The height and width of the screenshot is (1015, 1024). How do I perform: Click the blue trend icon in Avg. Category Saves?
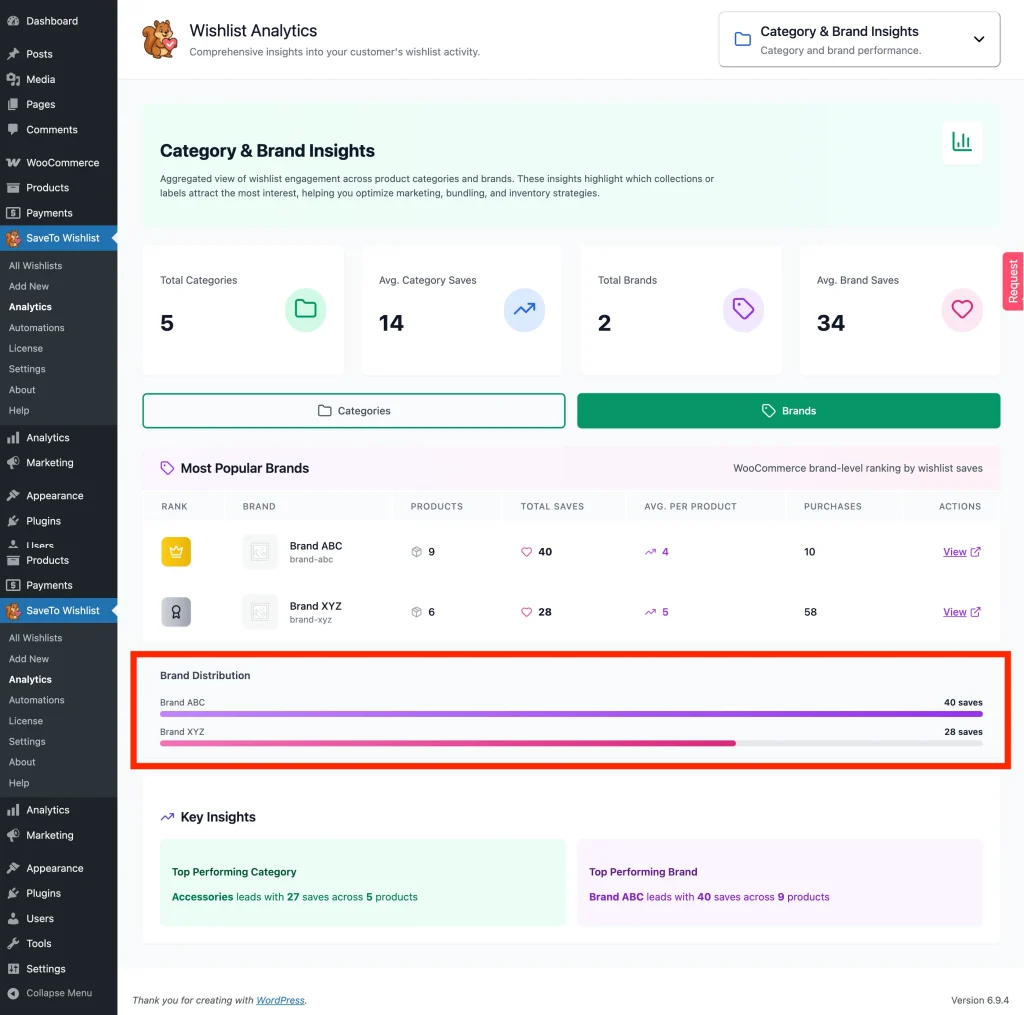(x=524, y=310)
